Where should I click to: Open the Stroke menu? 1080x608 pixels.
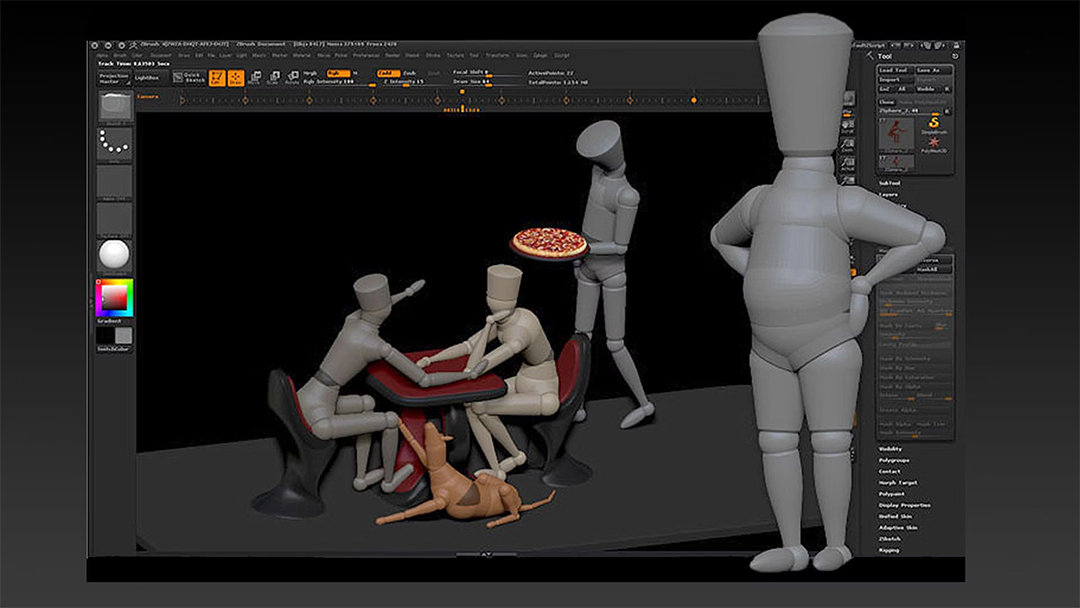point(433,55)
